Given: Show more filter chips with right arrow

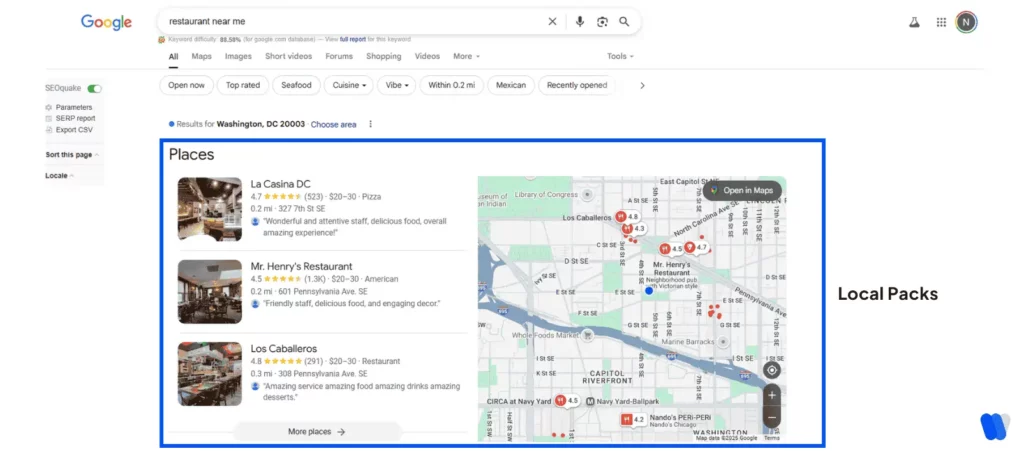Looking at the screenshot, I should click(x=642, y=86).
